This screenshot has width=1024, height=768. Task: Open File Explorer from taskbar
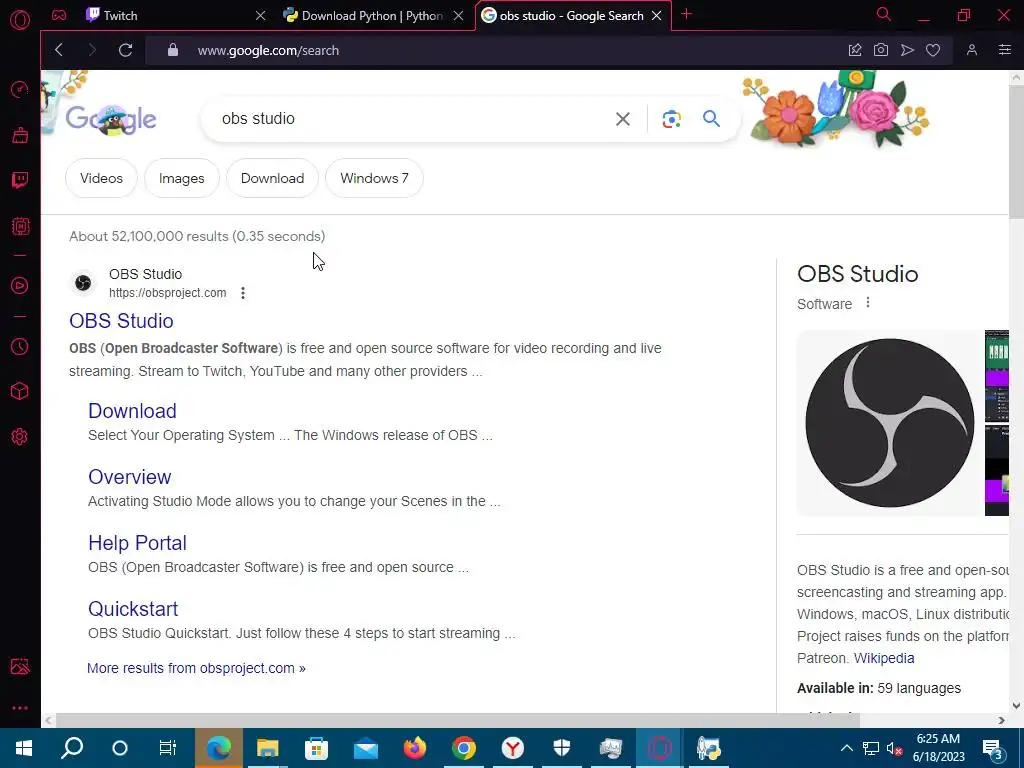click(x=268, y=748)
